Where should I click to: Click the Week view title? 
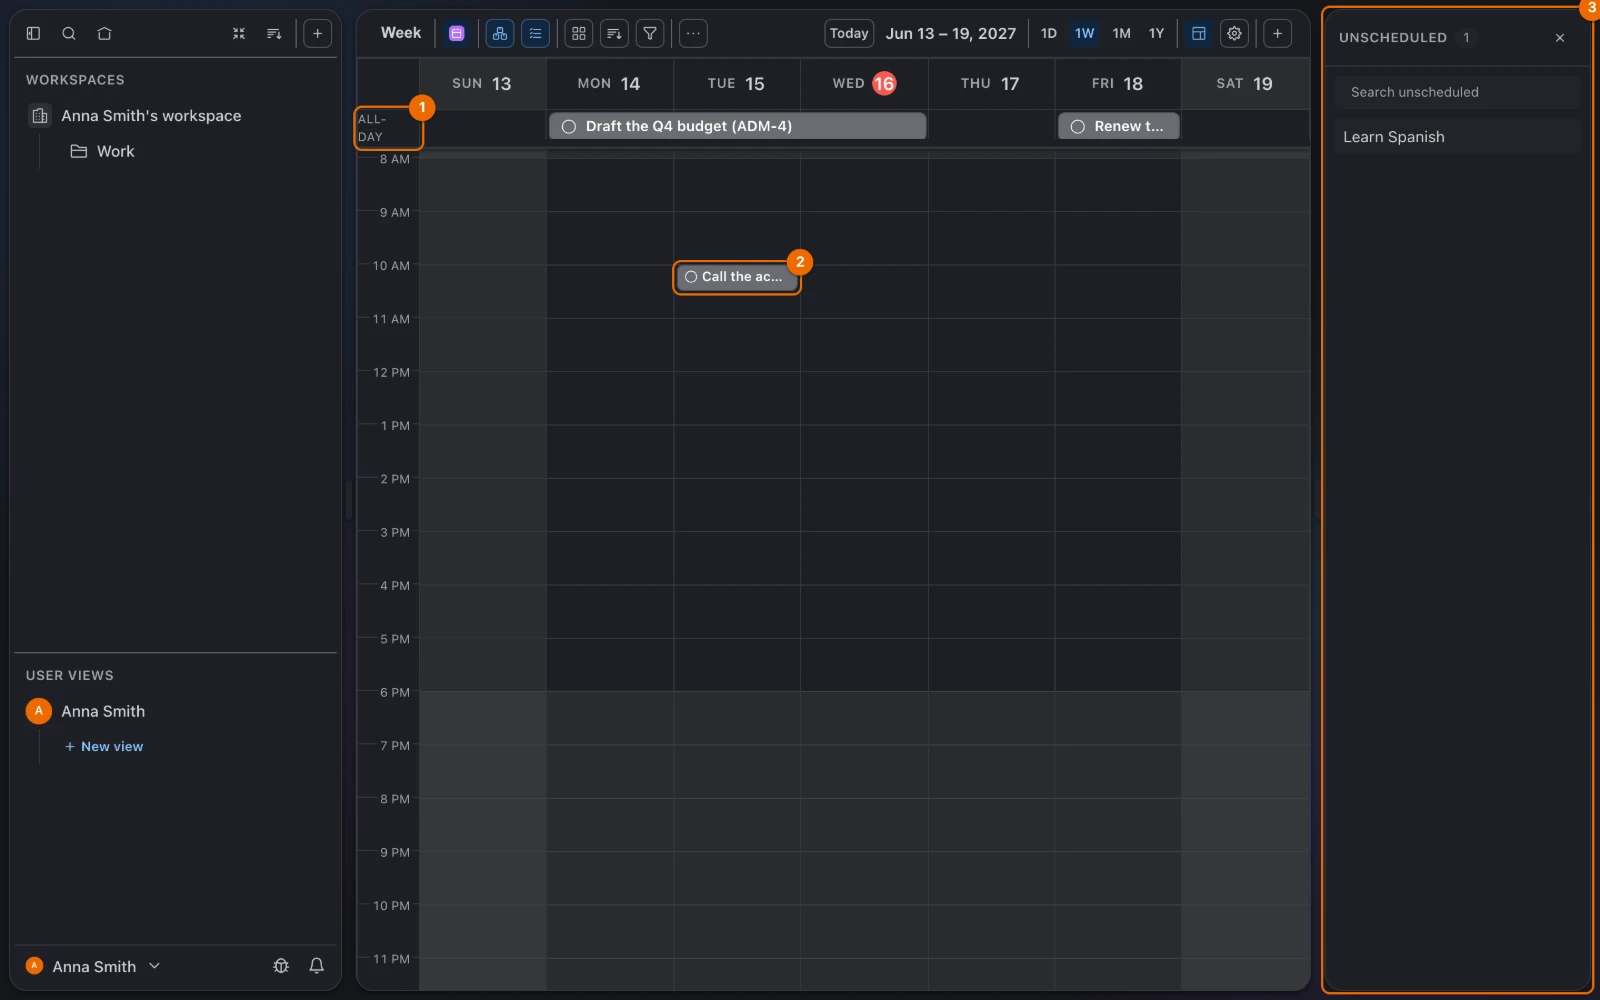401,33
